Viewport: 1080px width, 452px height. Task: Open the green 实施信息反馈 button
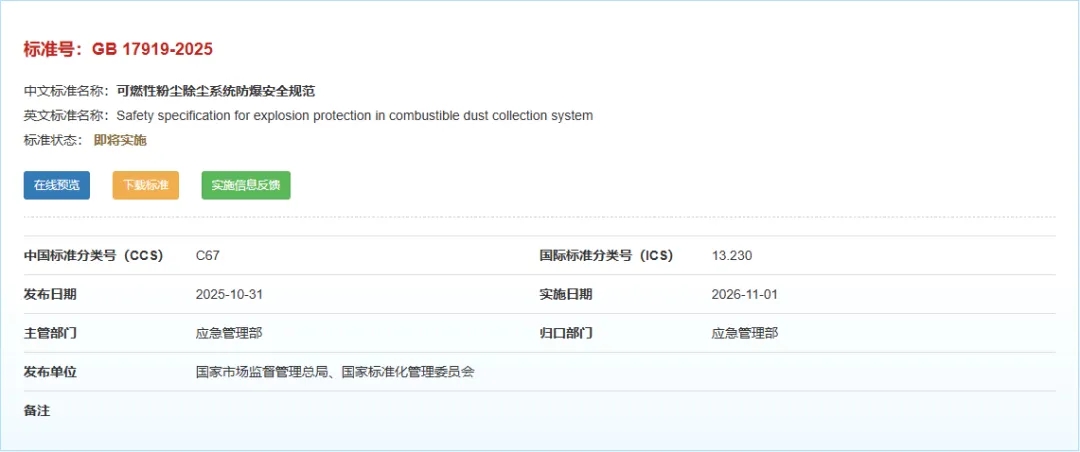(246, 185)
